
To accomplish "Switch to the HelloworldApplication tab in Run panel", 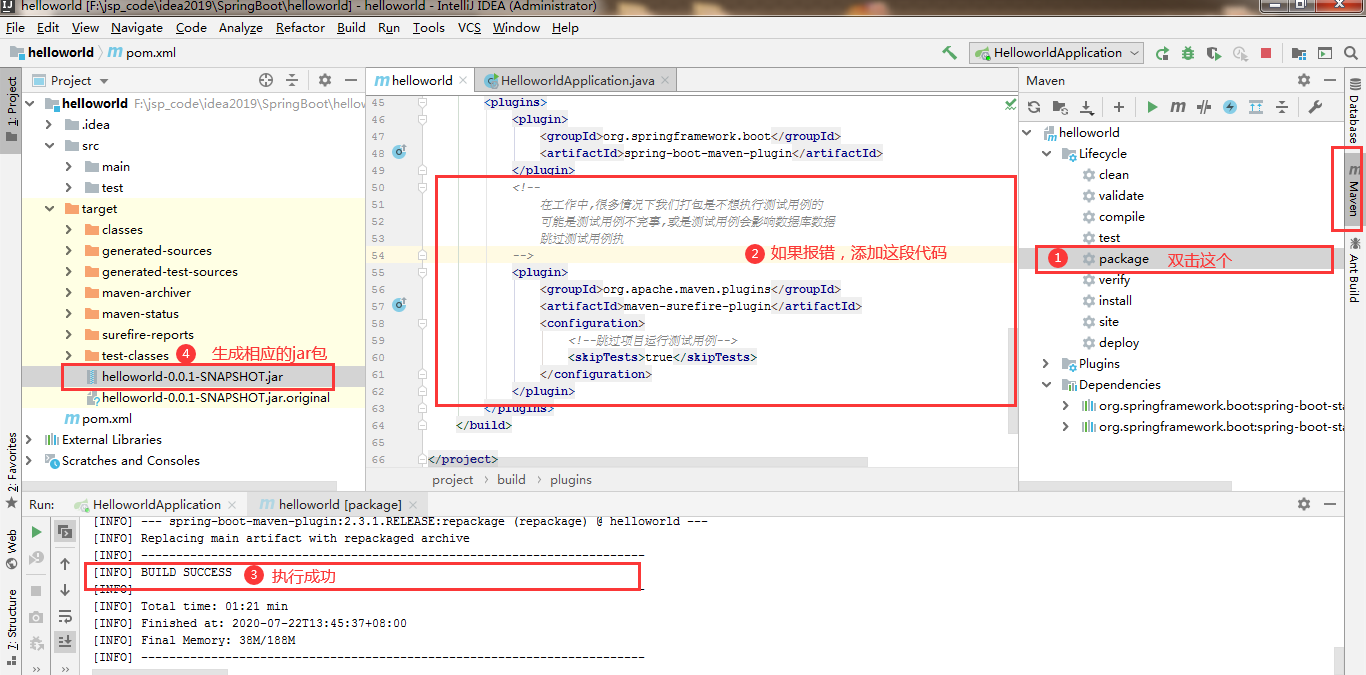I will point(156,505).
